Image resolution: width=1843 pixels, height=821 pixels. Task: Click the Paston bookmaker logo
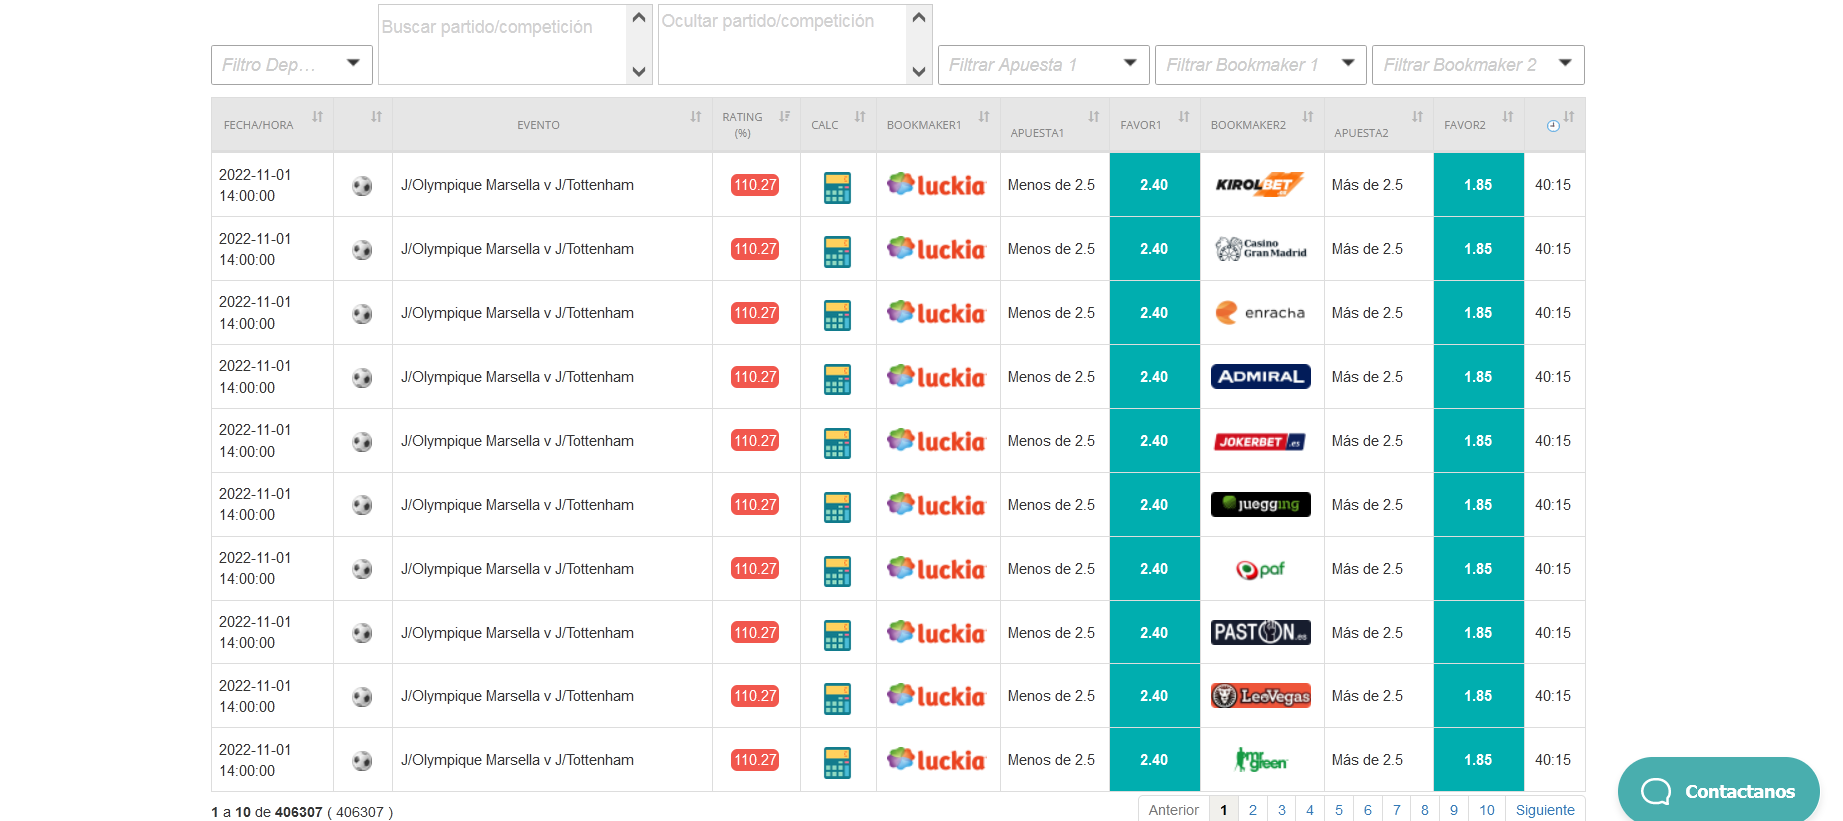coord(1260,632)
